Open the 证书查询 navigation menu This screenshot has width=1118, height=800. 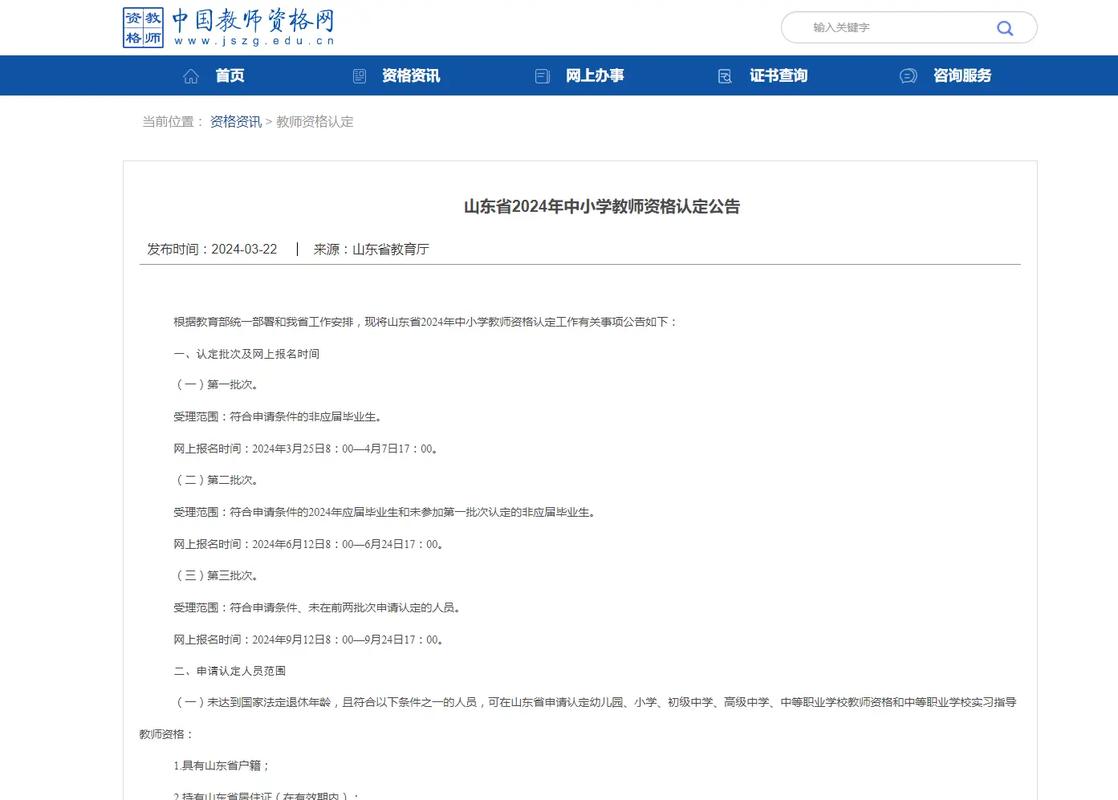click(x=779, y=76)
